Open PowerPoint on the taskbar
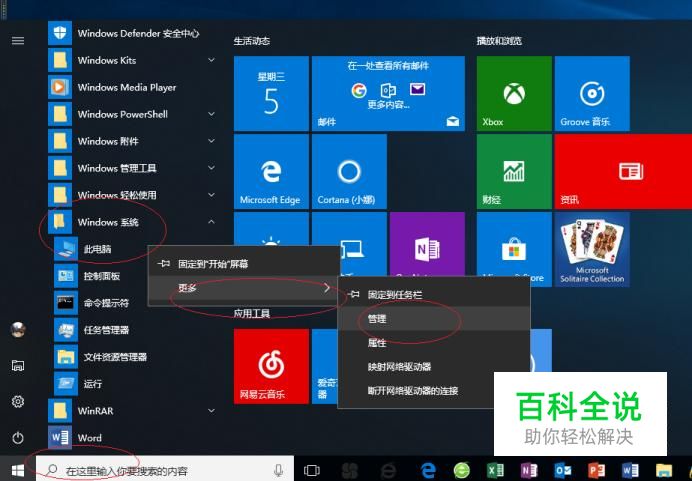Viewport: 692px width, 481px height. coord(596,470)
